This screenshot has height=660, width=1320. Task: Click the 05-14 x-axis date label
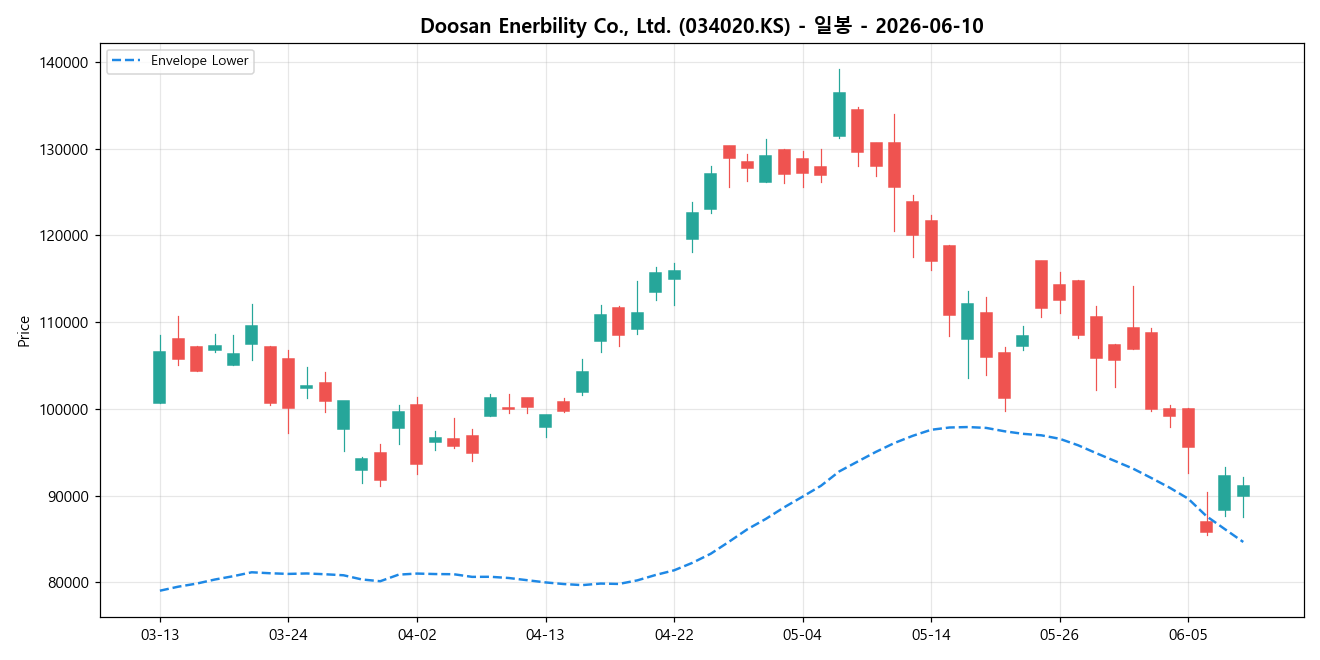pos(931,635)
